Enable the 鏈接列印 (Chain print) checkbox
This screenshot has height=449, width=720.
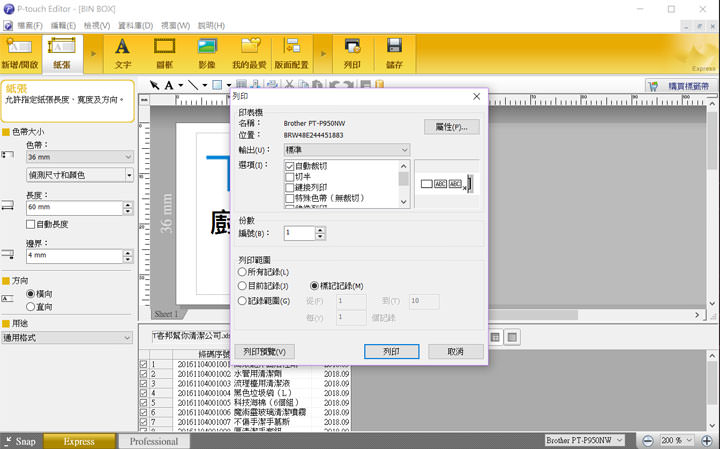pyautogui.click(x=290, y=188)
